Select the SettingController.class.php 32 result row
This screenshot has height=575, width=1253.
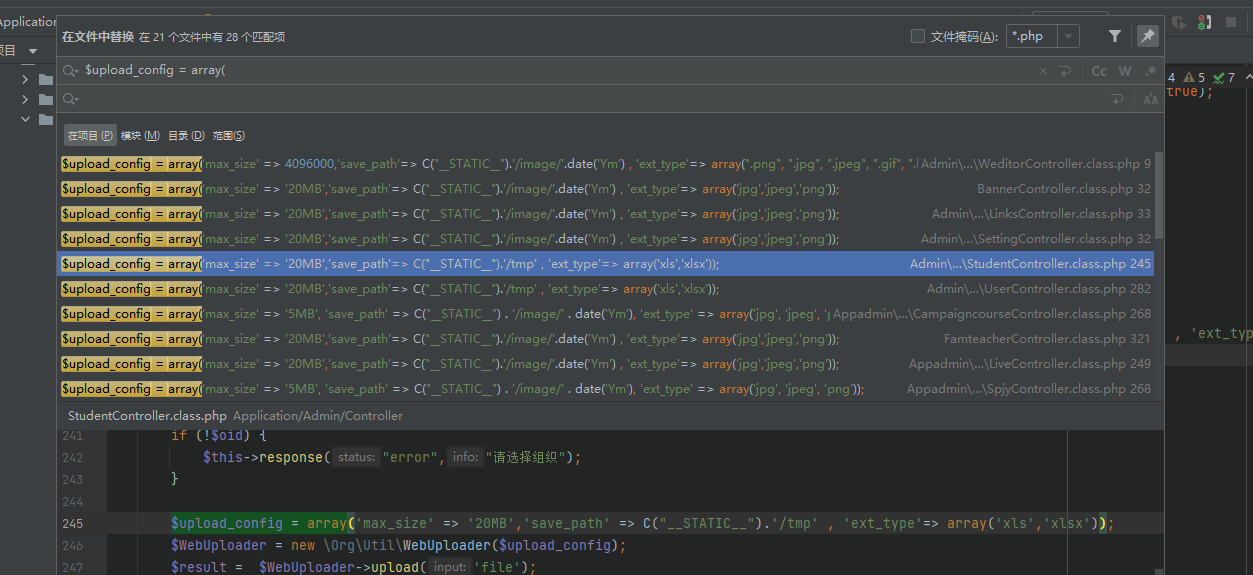pyautogui.click(x=606, y=238)
